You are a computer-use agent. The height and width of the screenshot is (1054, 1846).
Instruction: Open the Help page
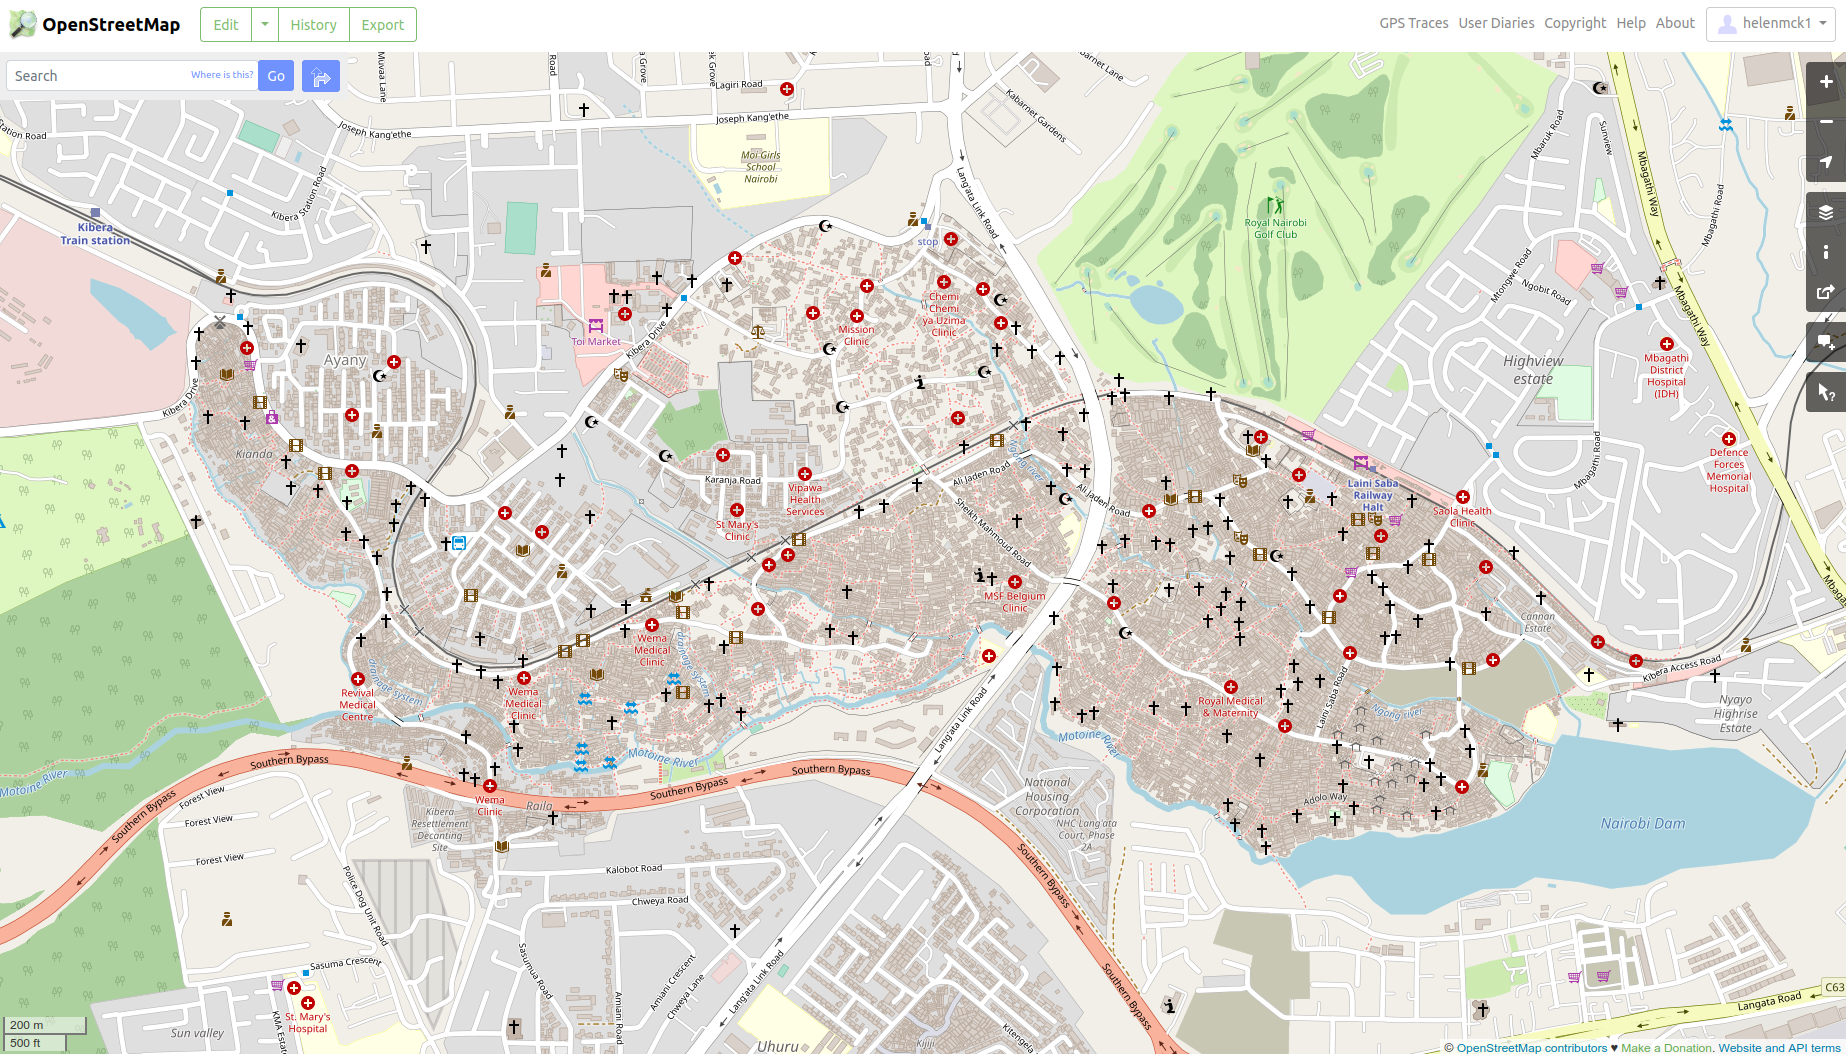[x=1631, y=23]
